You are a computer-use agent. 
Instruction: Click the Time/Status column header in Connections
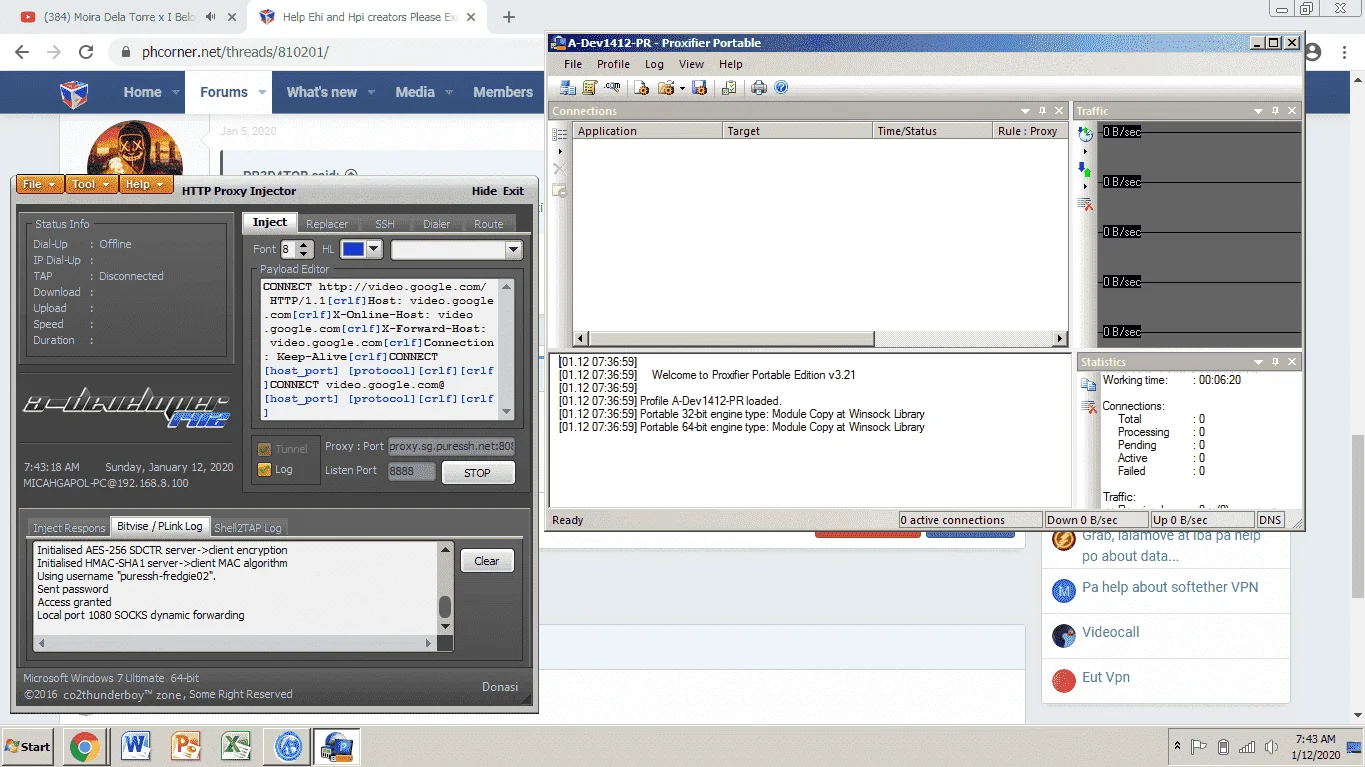pos(931,131)
